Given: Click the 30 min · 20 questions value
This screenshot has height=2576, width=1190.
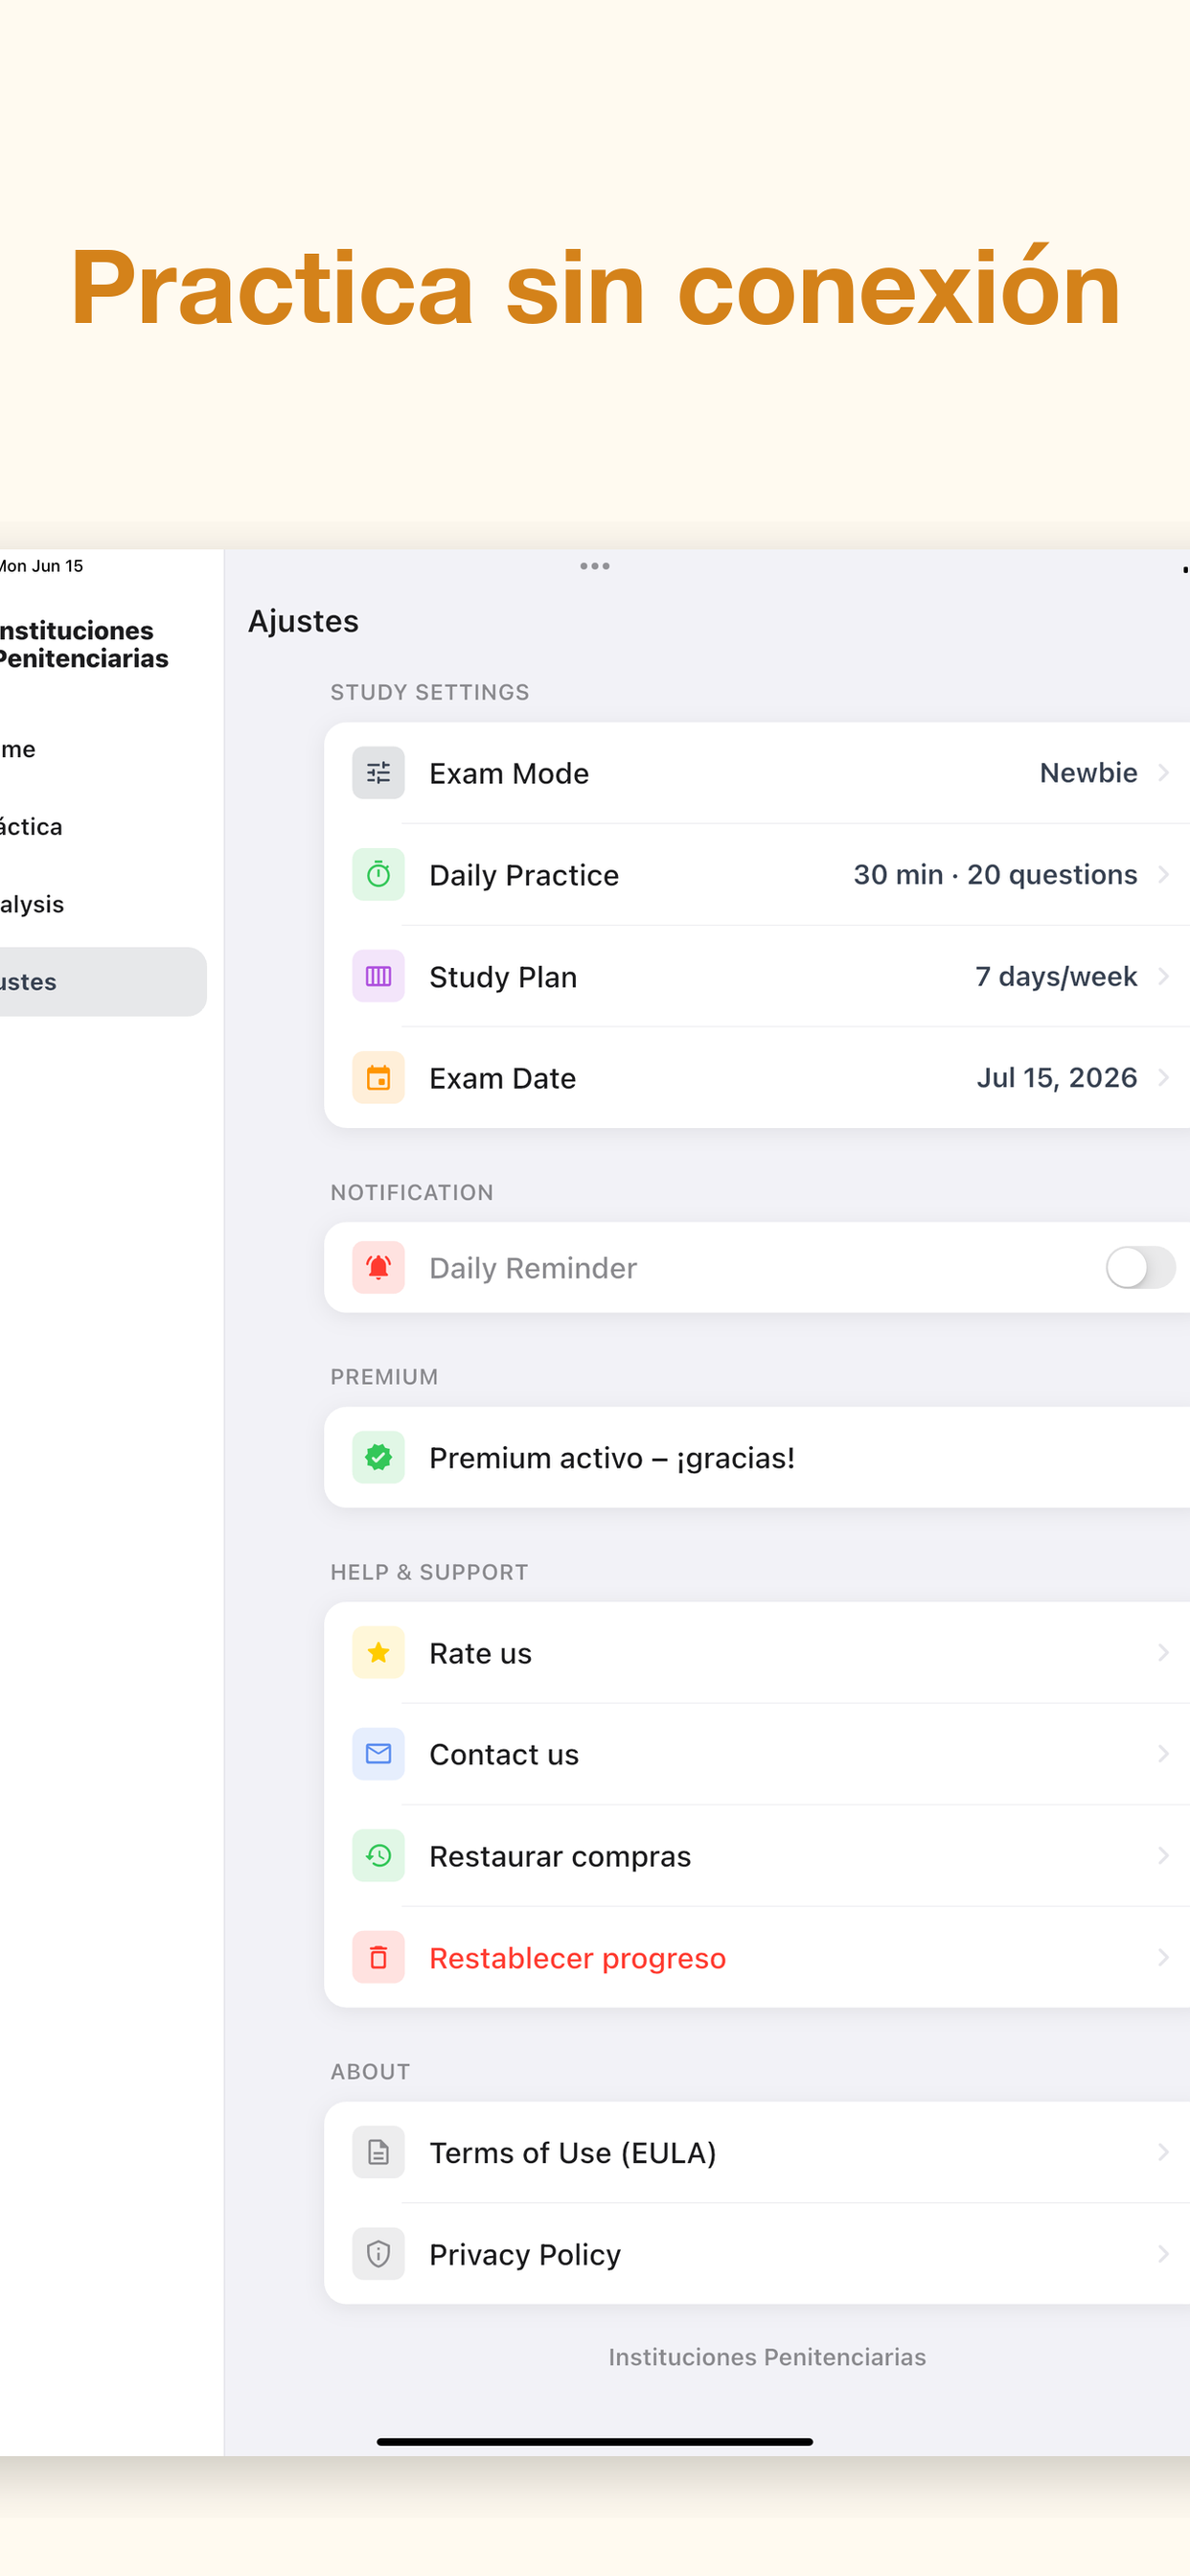Looking at the screenshot, I should tap(995, 875).
